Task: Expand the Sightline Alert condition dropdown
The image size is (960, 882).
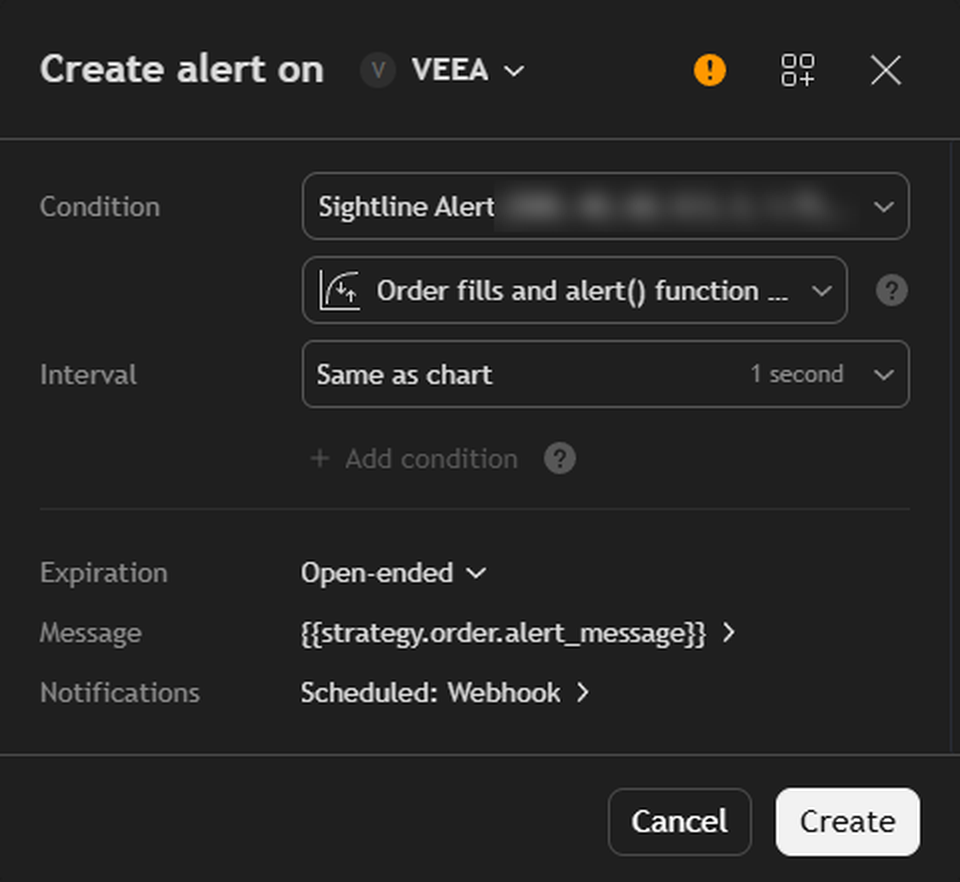Action: (606, 206)
